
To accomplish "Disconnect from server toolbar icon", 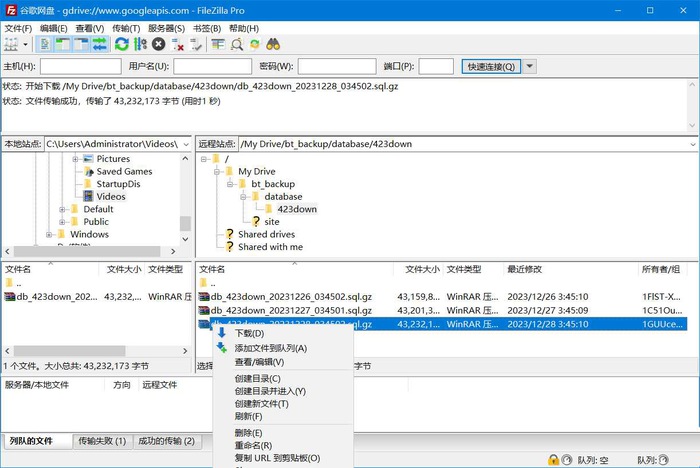I will (x=177, y=44).
